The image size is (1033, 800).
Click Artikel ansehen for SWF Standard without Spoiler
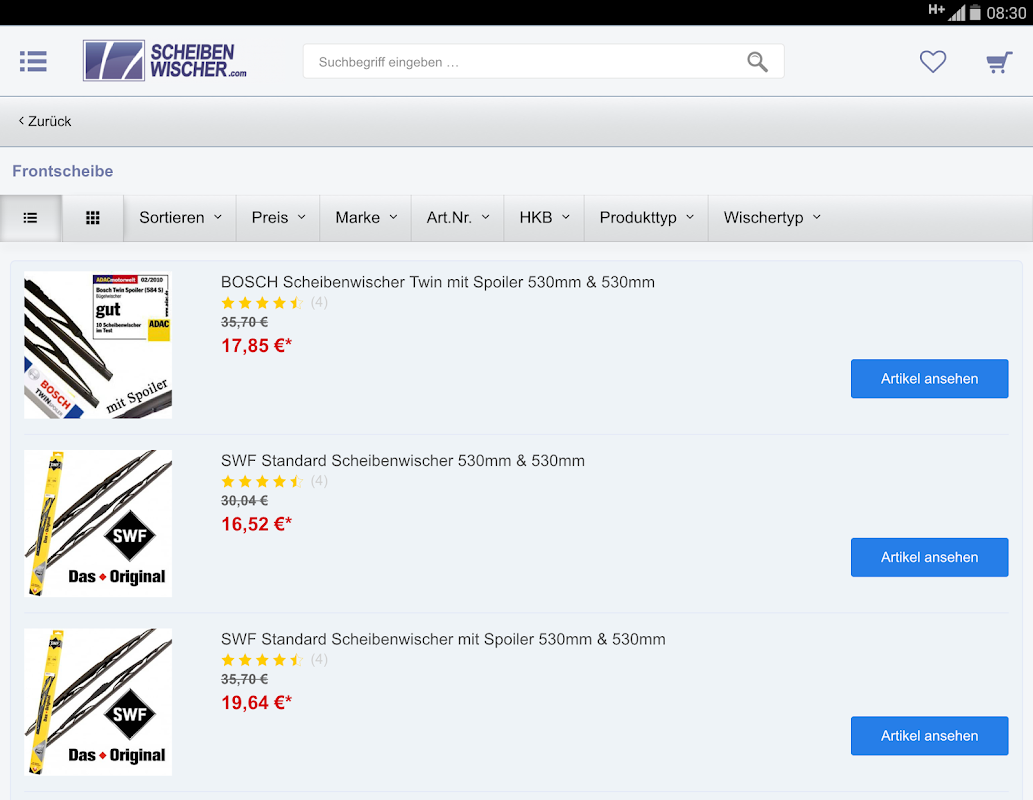[929, 557]
